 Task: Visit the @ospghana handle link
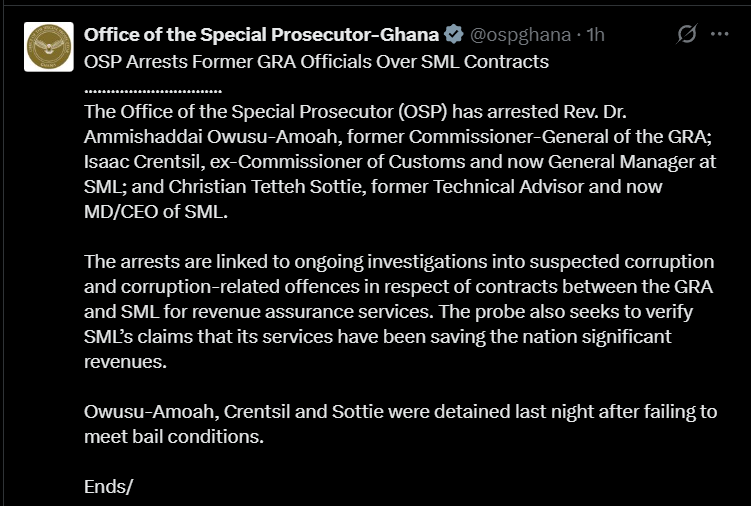[521, 34]
